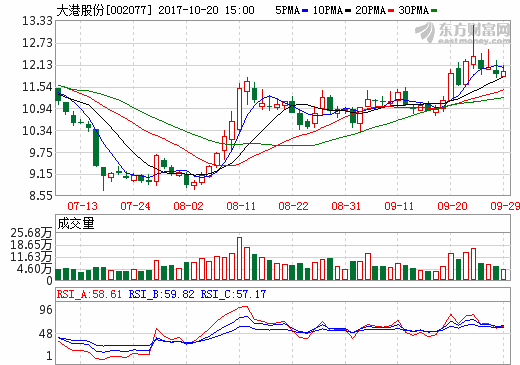Image resolution: width=520 pixels, height=365 pixels.
Task: Click the 08-22 date label
Action: pos(293,206)
